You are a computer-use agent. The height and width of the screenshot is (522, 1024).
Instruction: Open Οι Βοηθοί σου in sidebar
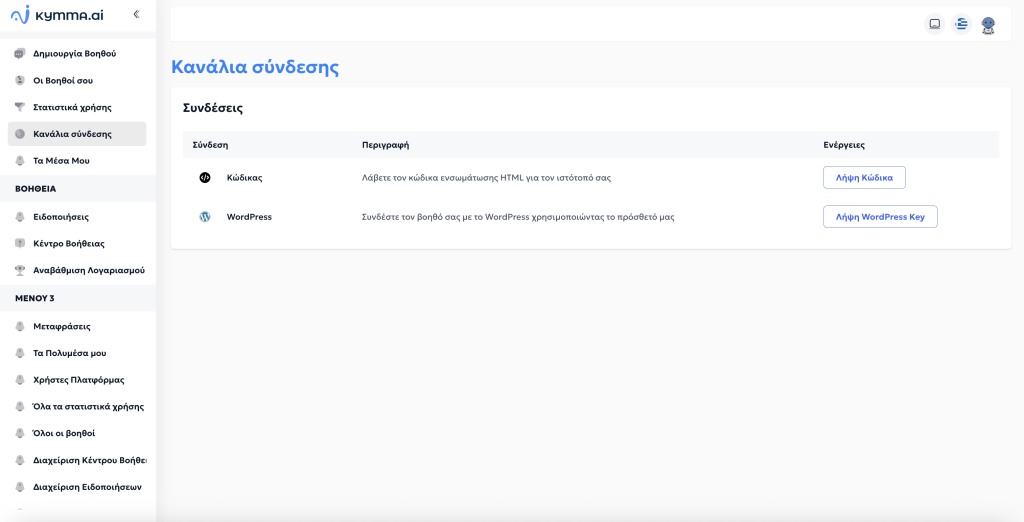(x=63, y=80)
